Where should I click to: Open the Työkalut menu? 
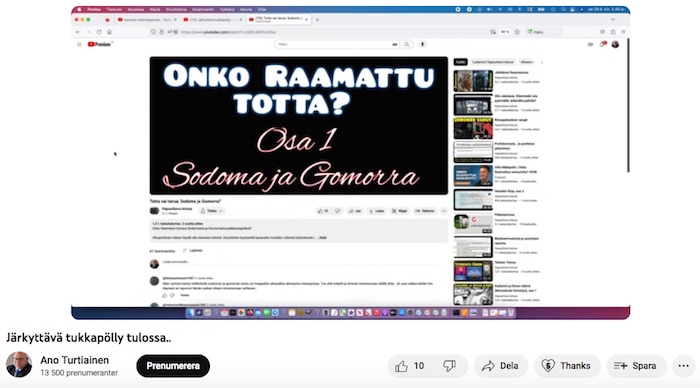click(227, 9)
